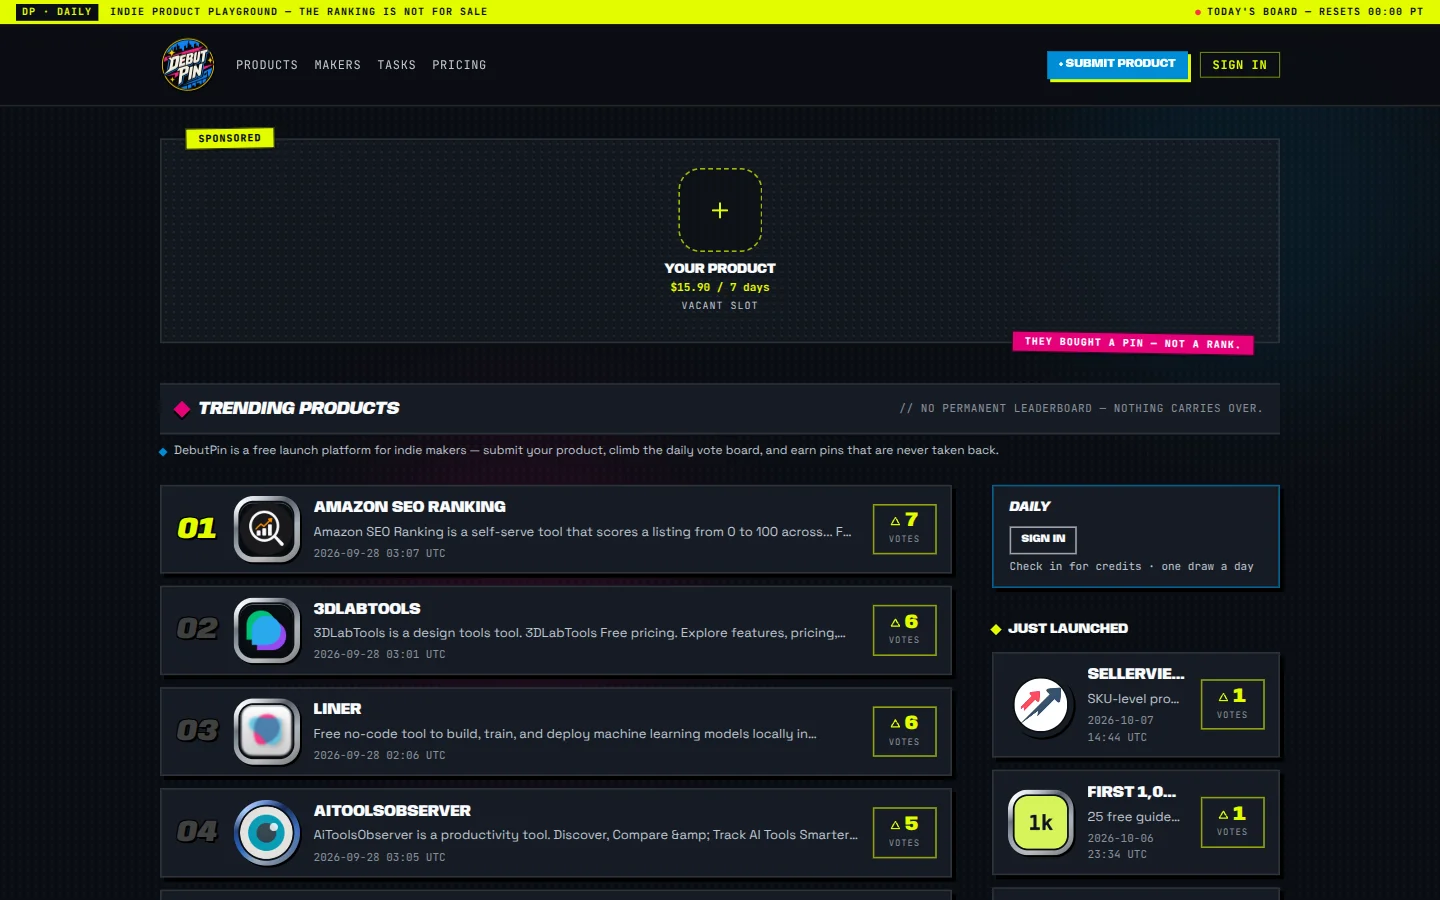The width and height of the screenshot is (1440, 900).
Task: Upvote Amazon SEO Ranking with 7 votes
Action: pos(904,529)
